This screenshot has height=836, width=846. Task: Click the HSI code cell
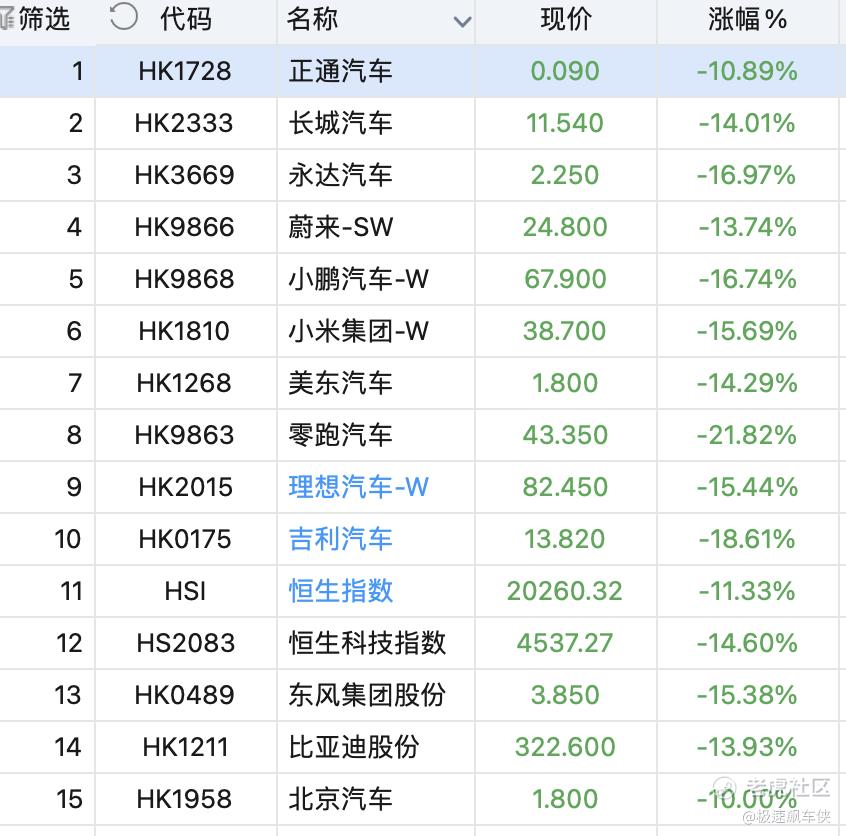tap(185, 591)
